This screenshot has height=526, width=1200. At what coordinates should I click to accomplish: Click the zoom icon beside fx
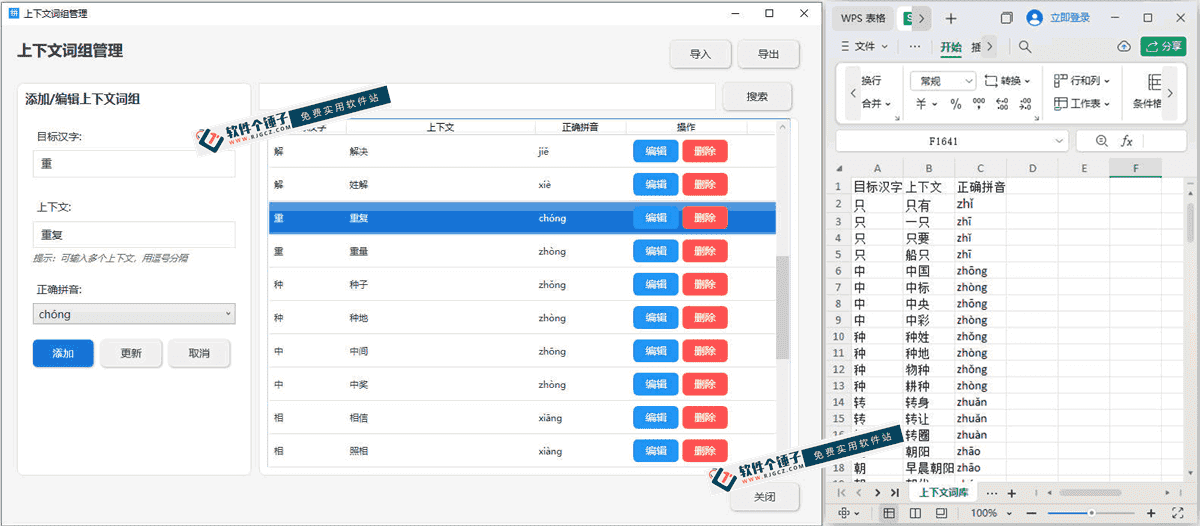(1102, 141)
